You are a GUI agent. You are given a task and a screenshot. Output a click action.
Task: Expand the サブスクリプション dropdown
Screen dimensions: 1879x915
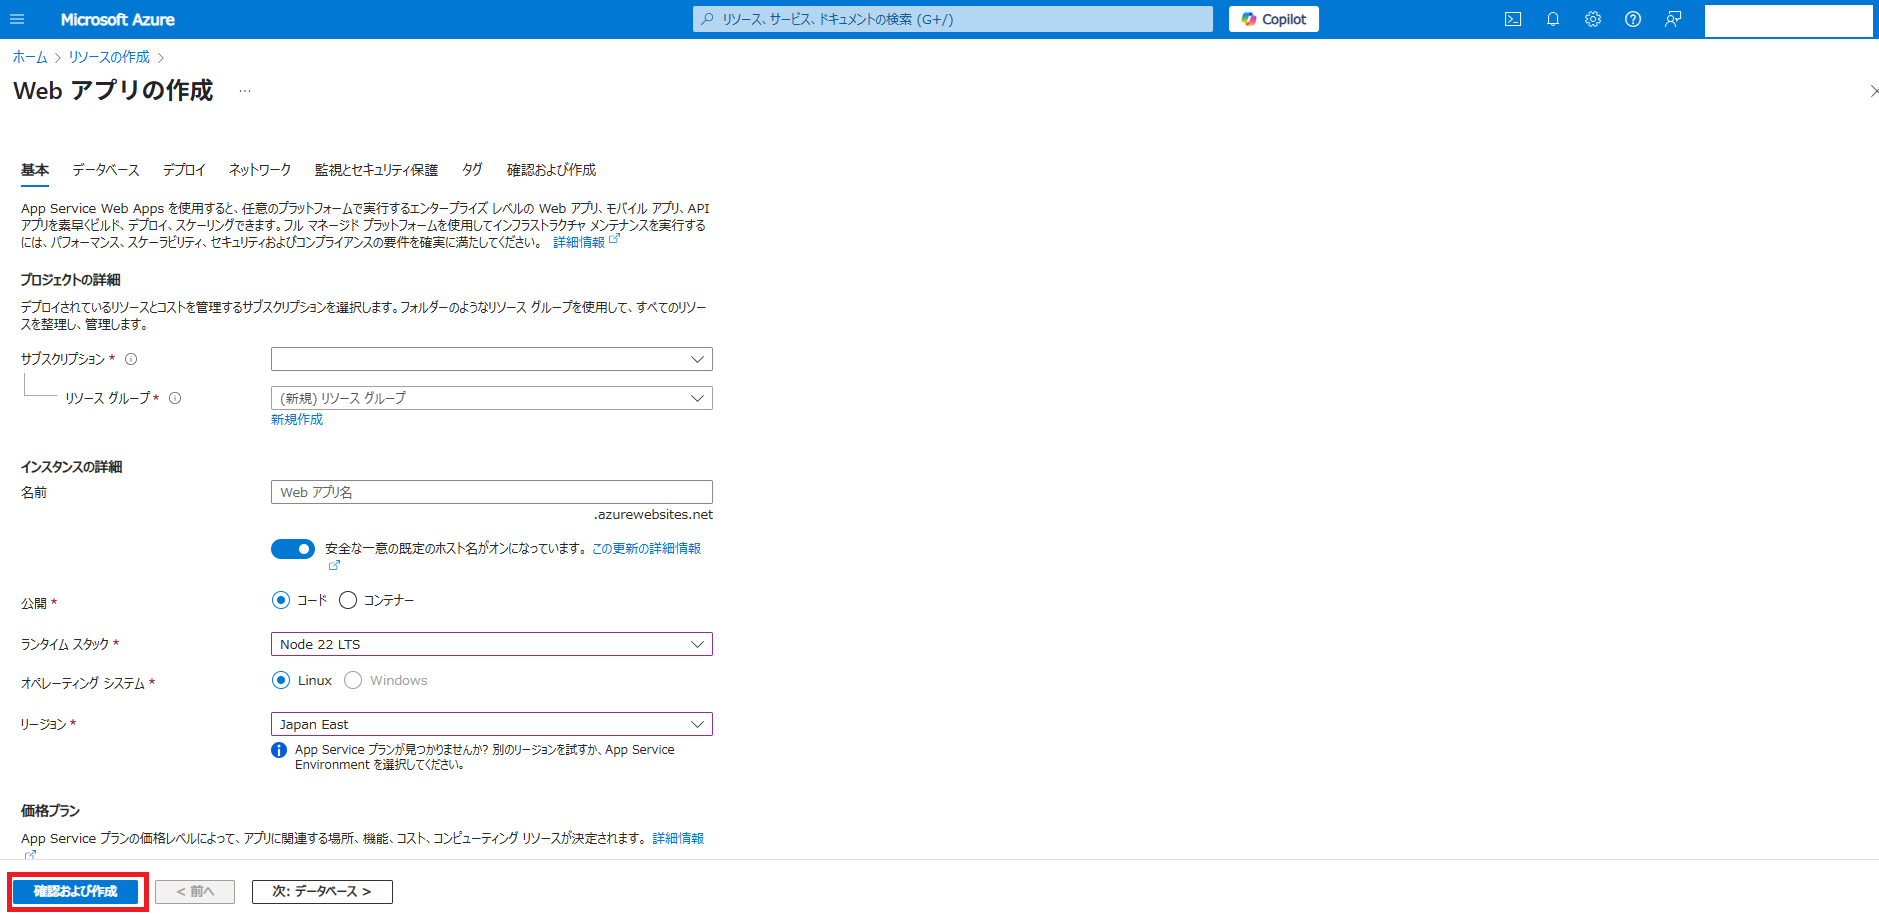click(491, 359)
